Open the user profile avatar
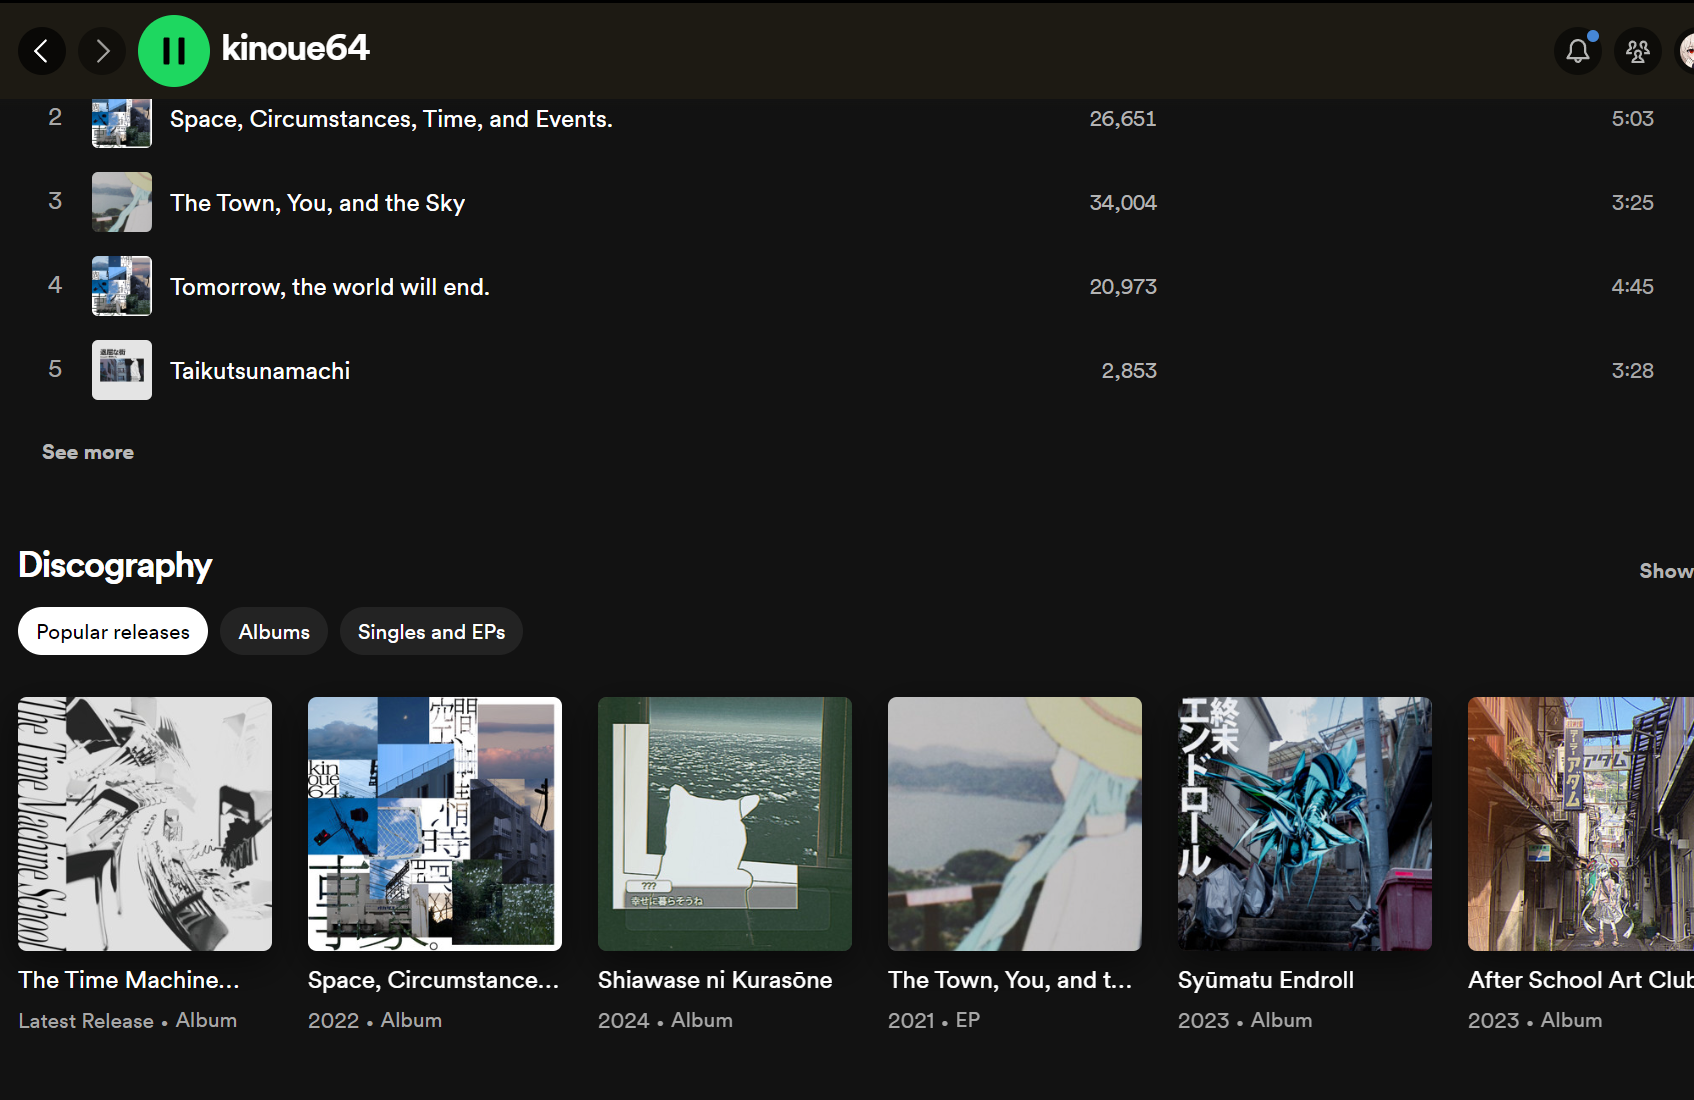Image resolution: width=1694 pixels, height=1100 pixels. [x=1686, y=51]
